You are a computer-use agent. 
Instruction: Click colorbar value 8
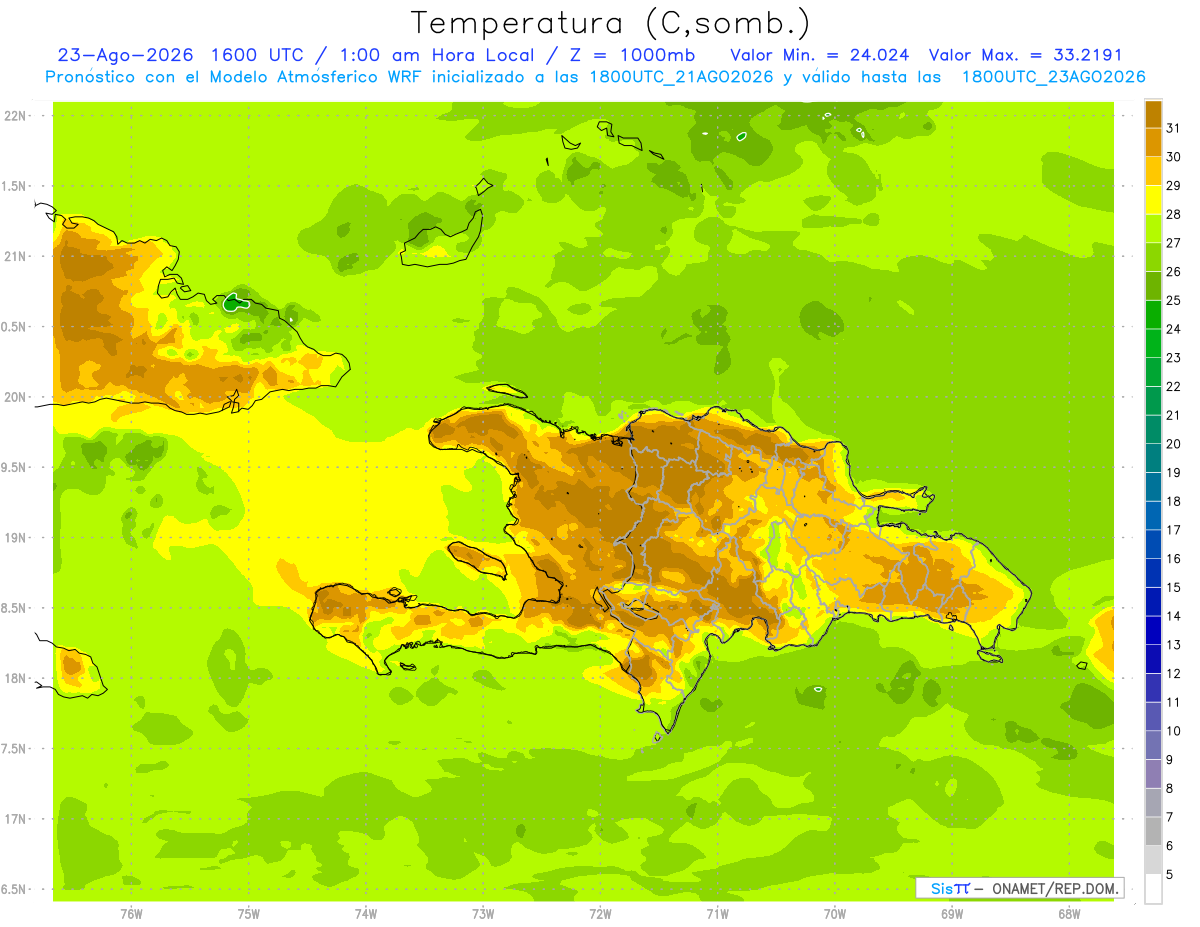coord(1169,789)
